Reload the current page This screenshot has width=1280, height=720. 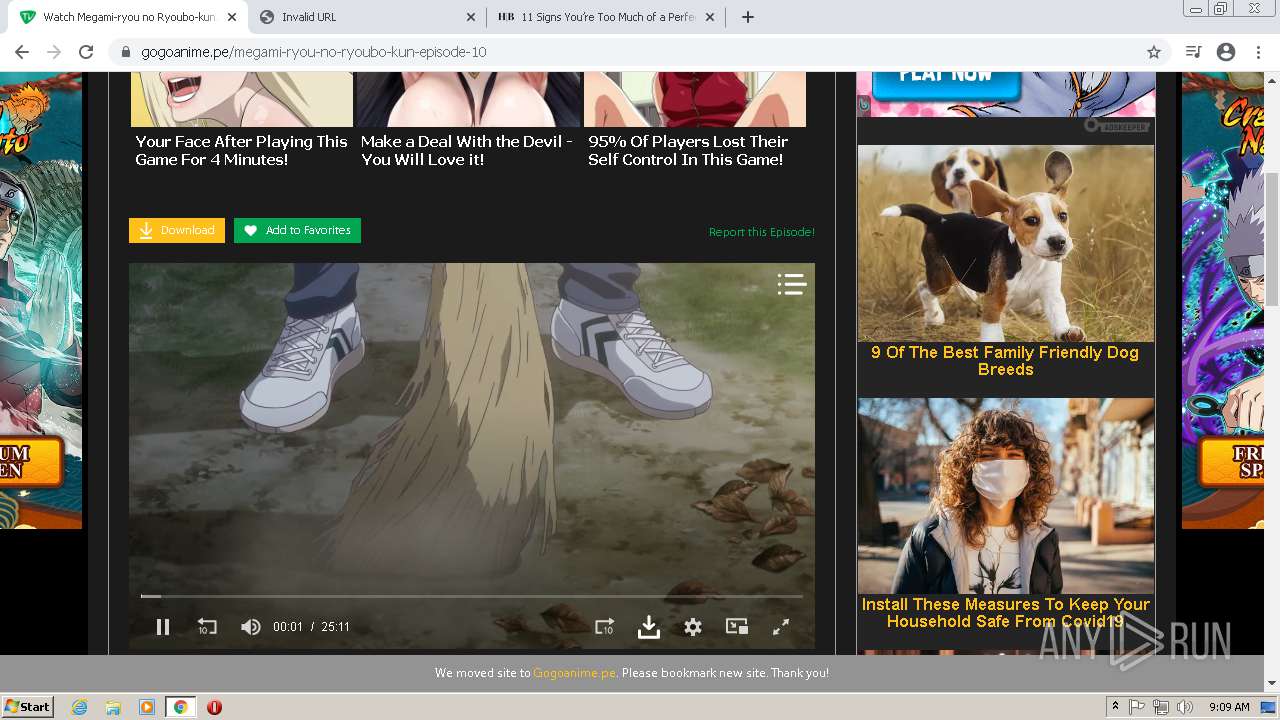(x=86, y=52)
